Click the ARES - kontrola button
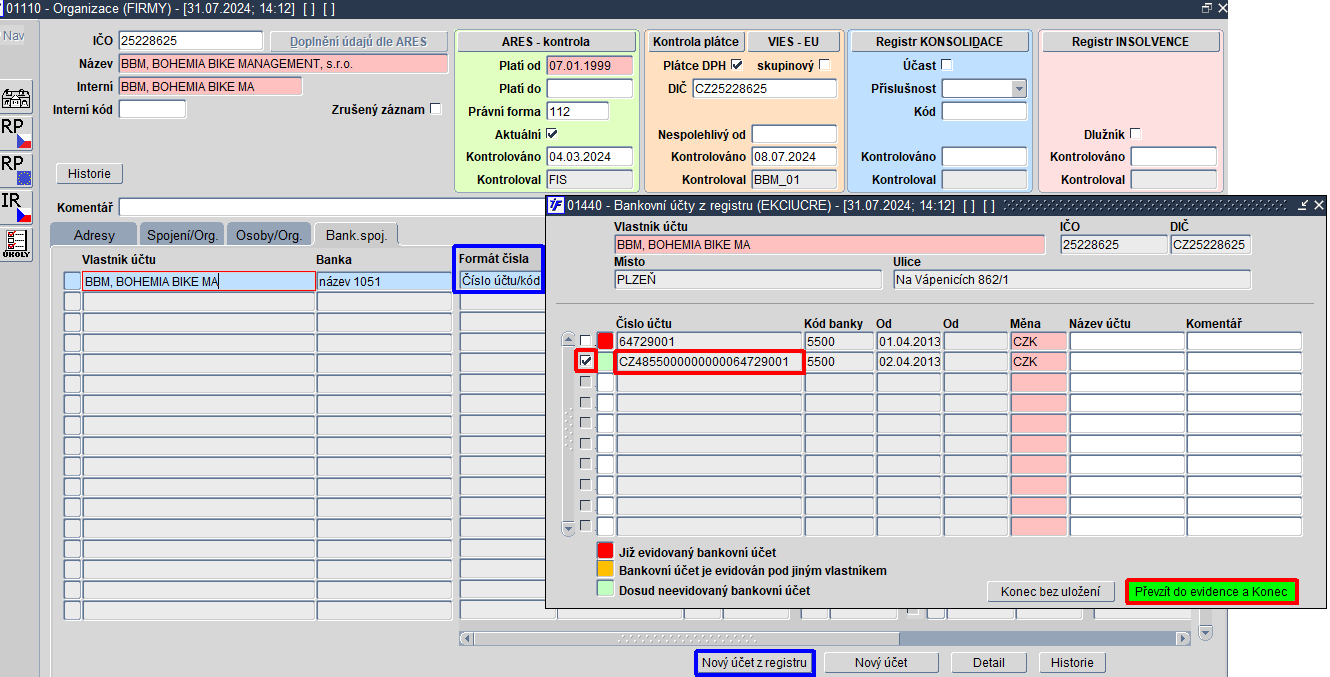 546,42
